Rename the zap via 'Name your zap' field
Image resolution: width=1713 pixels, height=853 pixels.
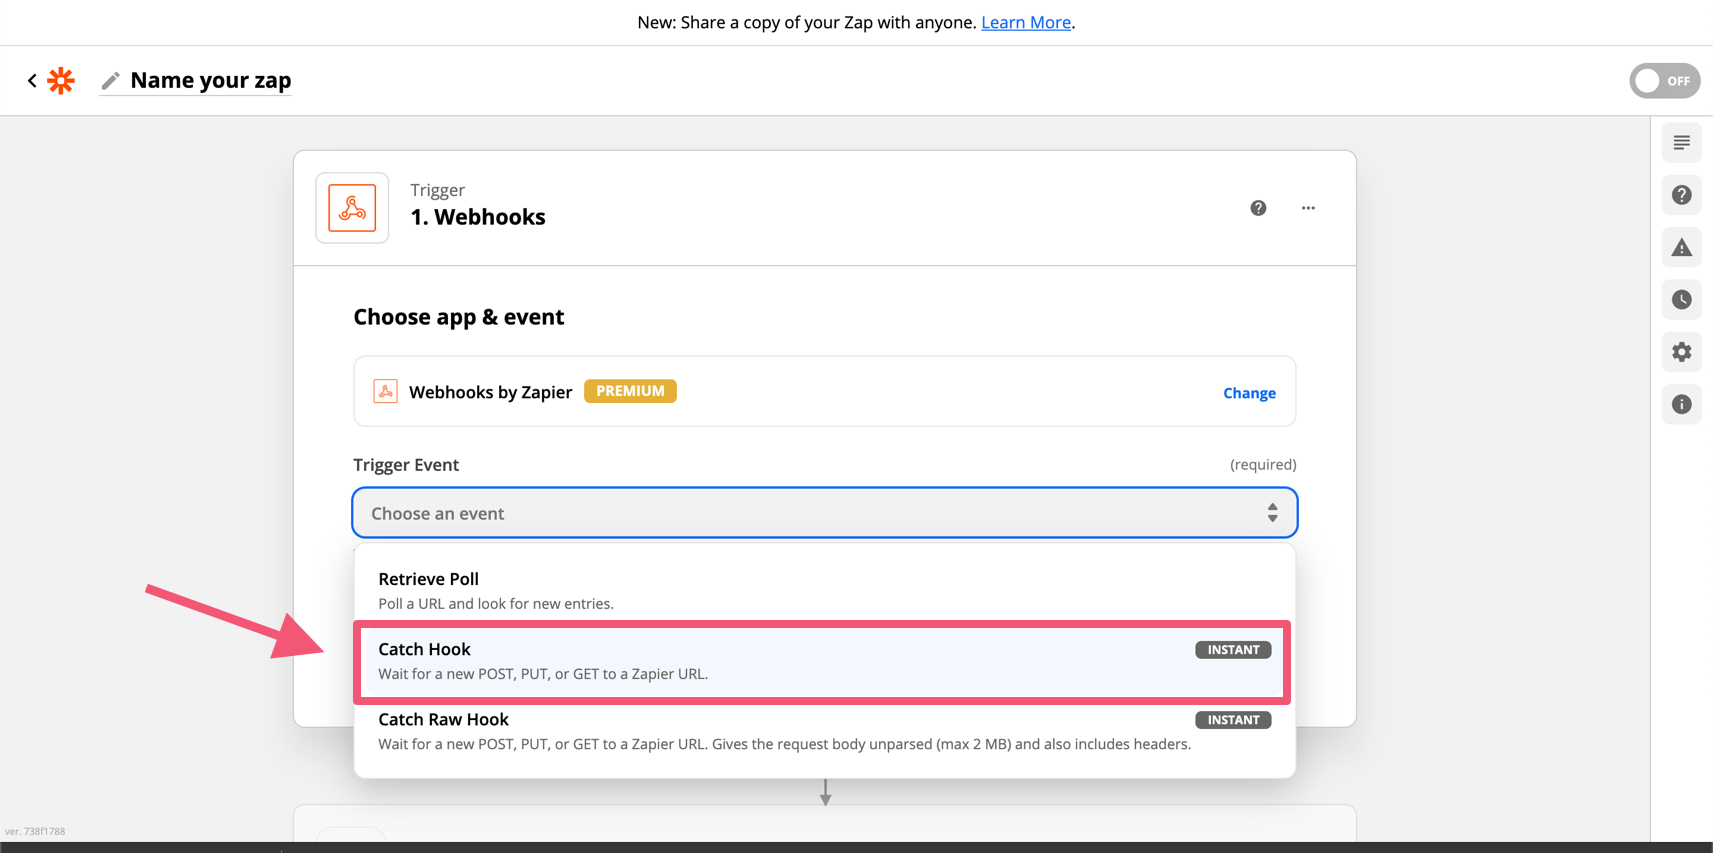pyautogui.click(x=210, y=80)
